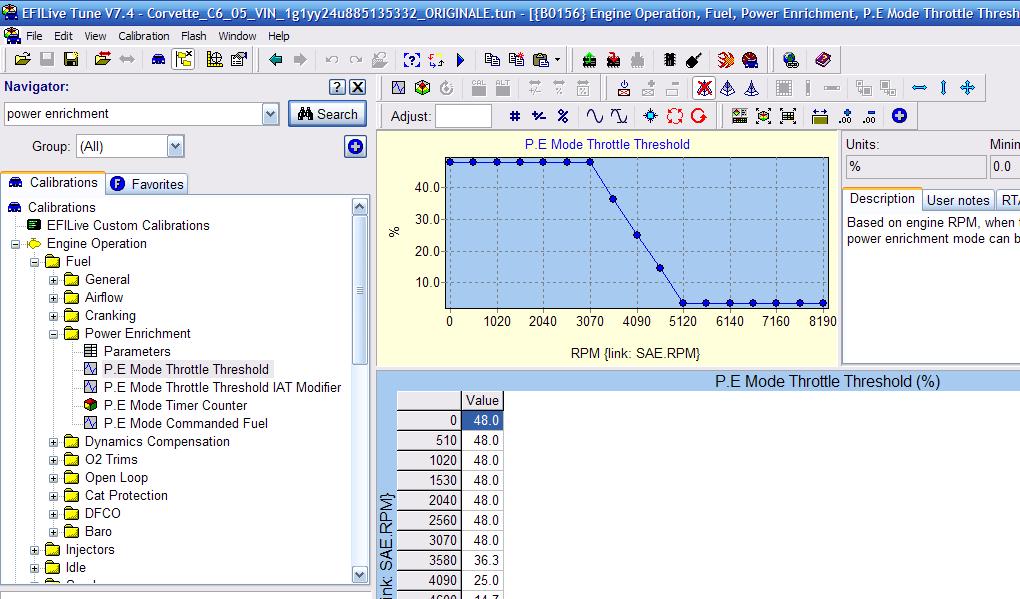The height and width of the screenshot is (599, 1020).
Task: Open the Window menu
Action: pyautogui.click(x=237, y=36)
